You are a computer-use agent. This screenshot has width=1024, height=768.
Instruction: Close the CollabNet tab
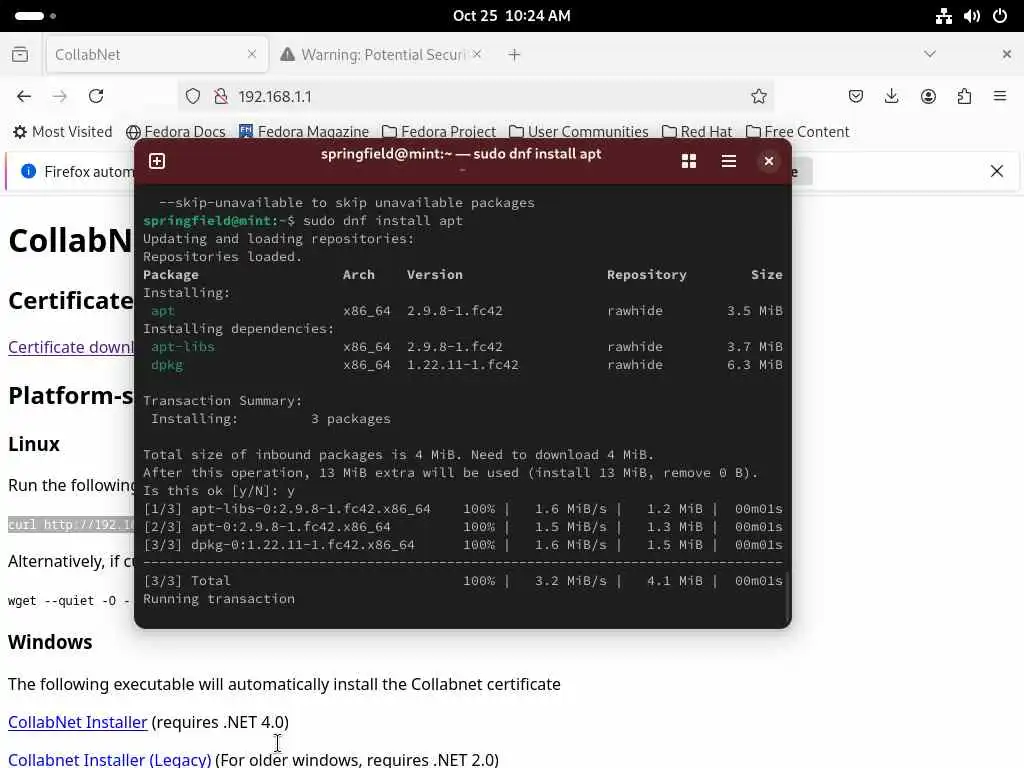click(252, 54)
